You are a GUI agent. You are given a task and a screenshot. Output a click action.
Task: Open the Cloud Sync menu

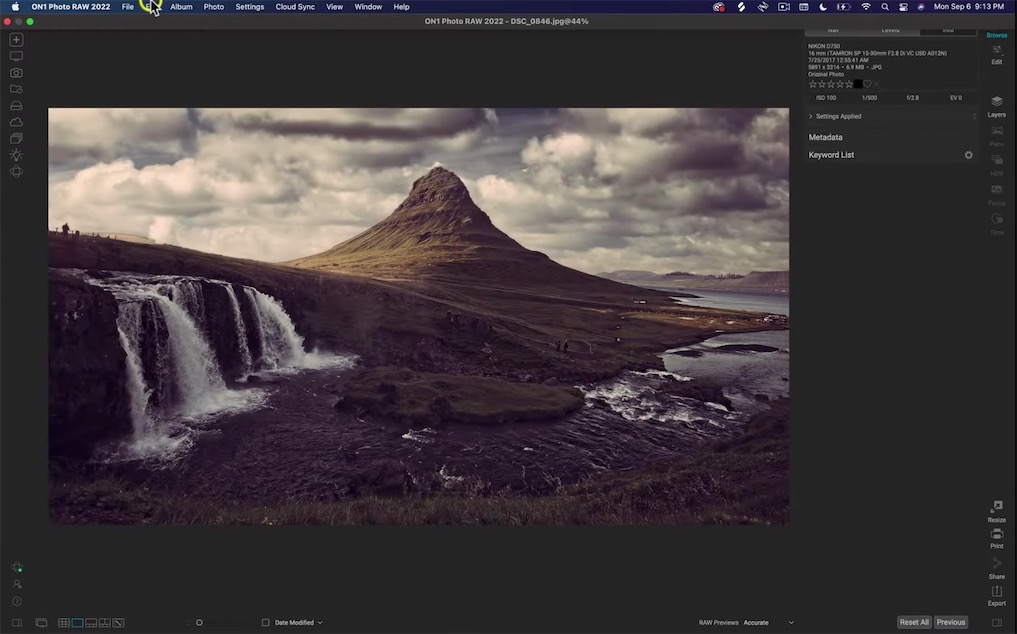[x=295, y=7]
